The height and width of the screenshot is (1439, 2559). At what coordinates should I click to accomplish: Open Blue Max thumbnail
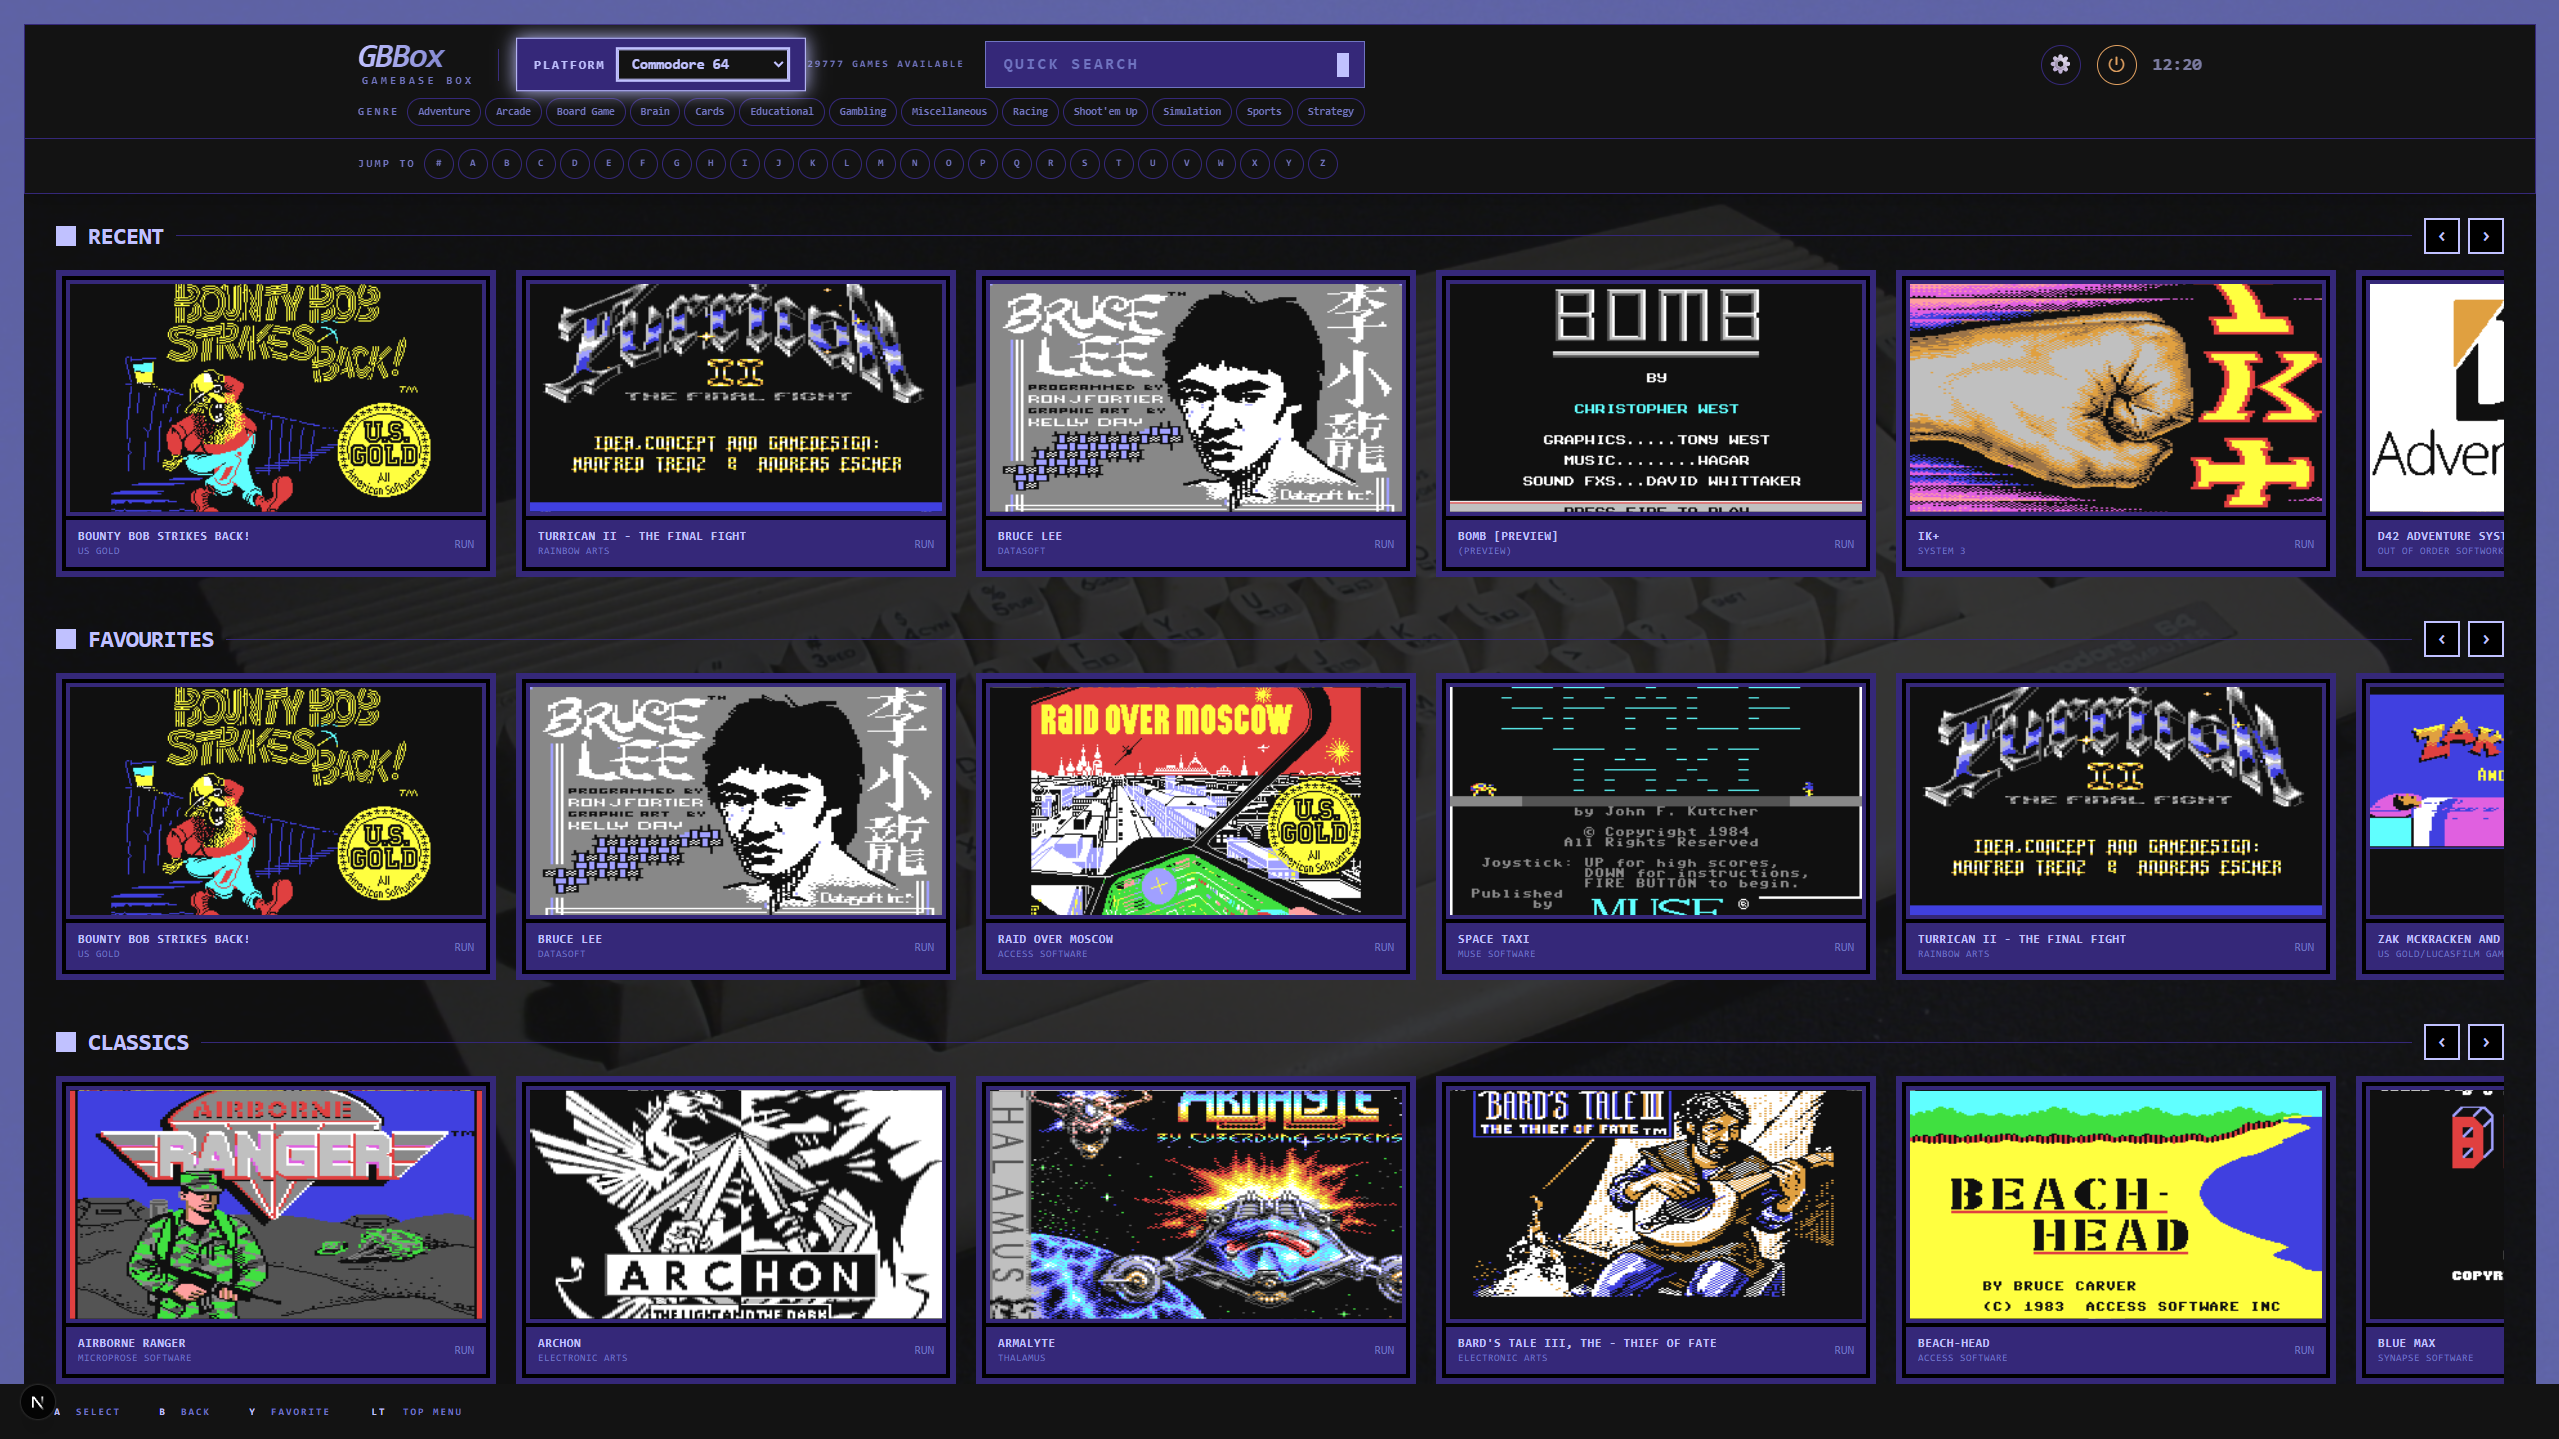click(2436, 1204)
